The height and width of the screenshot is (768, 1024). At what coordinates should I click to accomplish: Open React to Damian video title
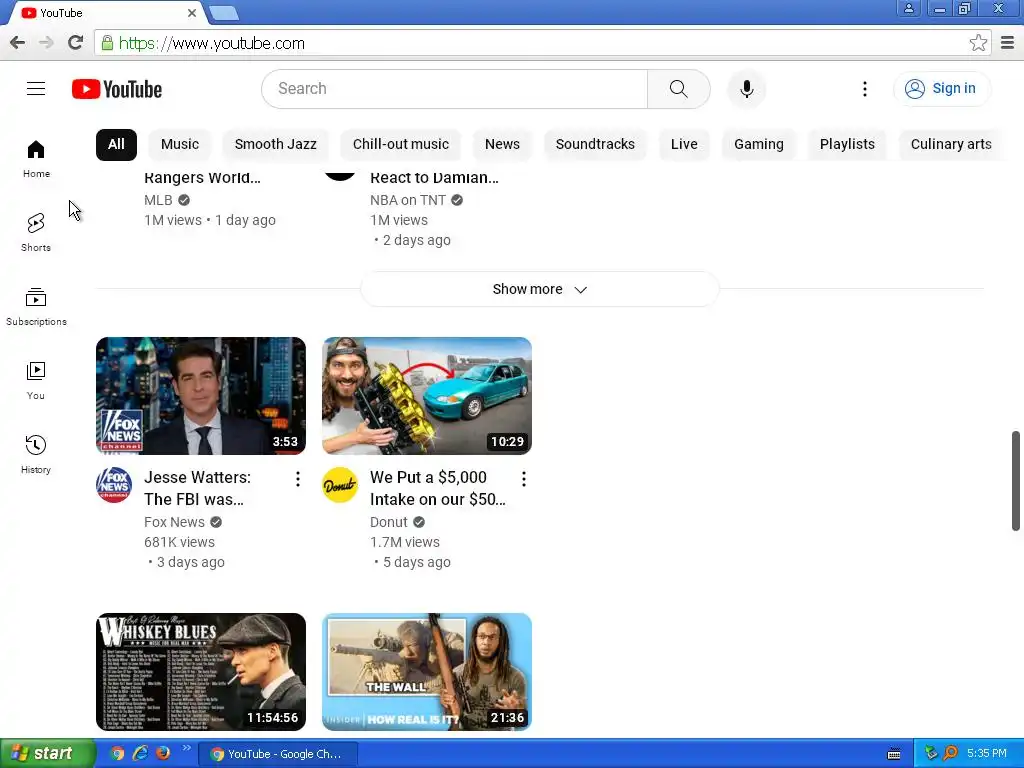pos(434,178)
